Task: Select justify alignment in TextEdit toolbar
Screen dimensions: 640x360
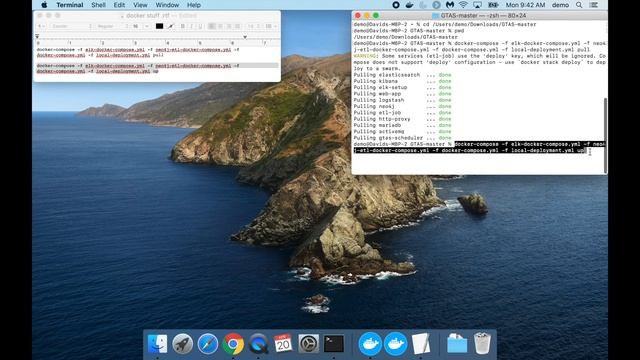Action: [x=238, y=26]
